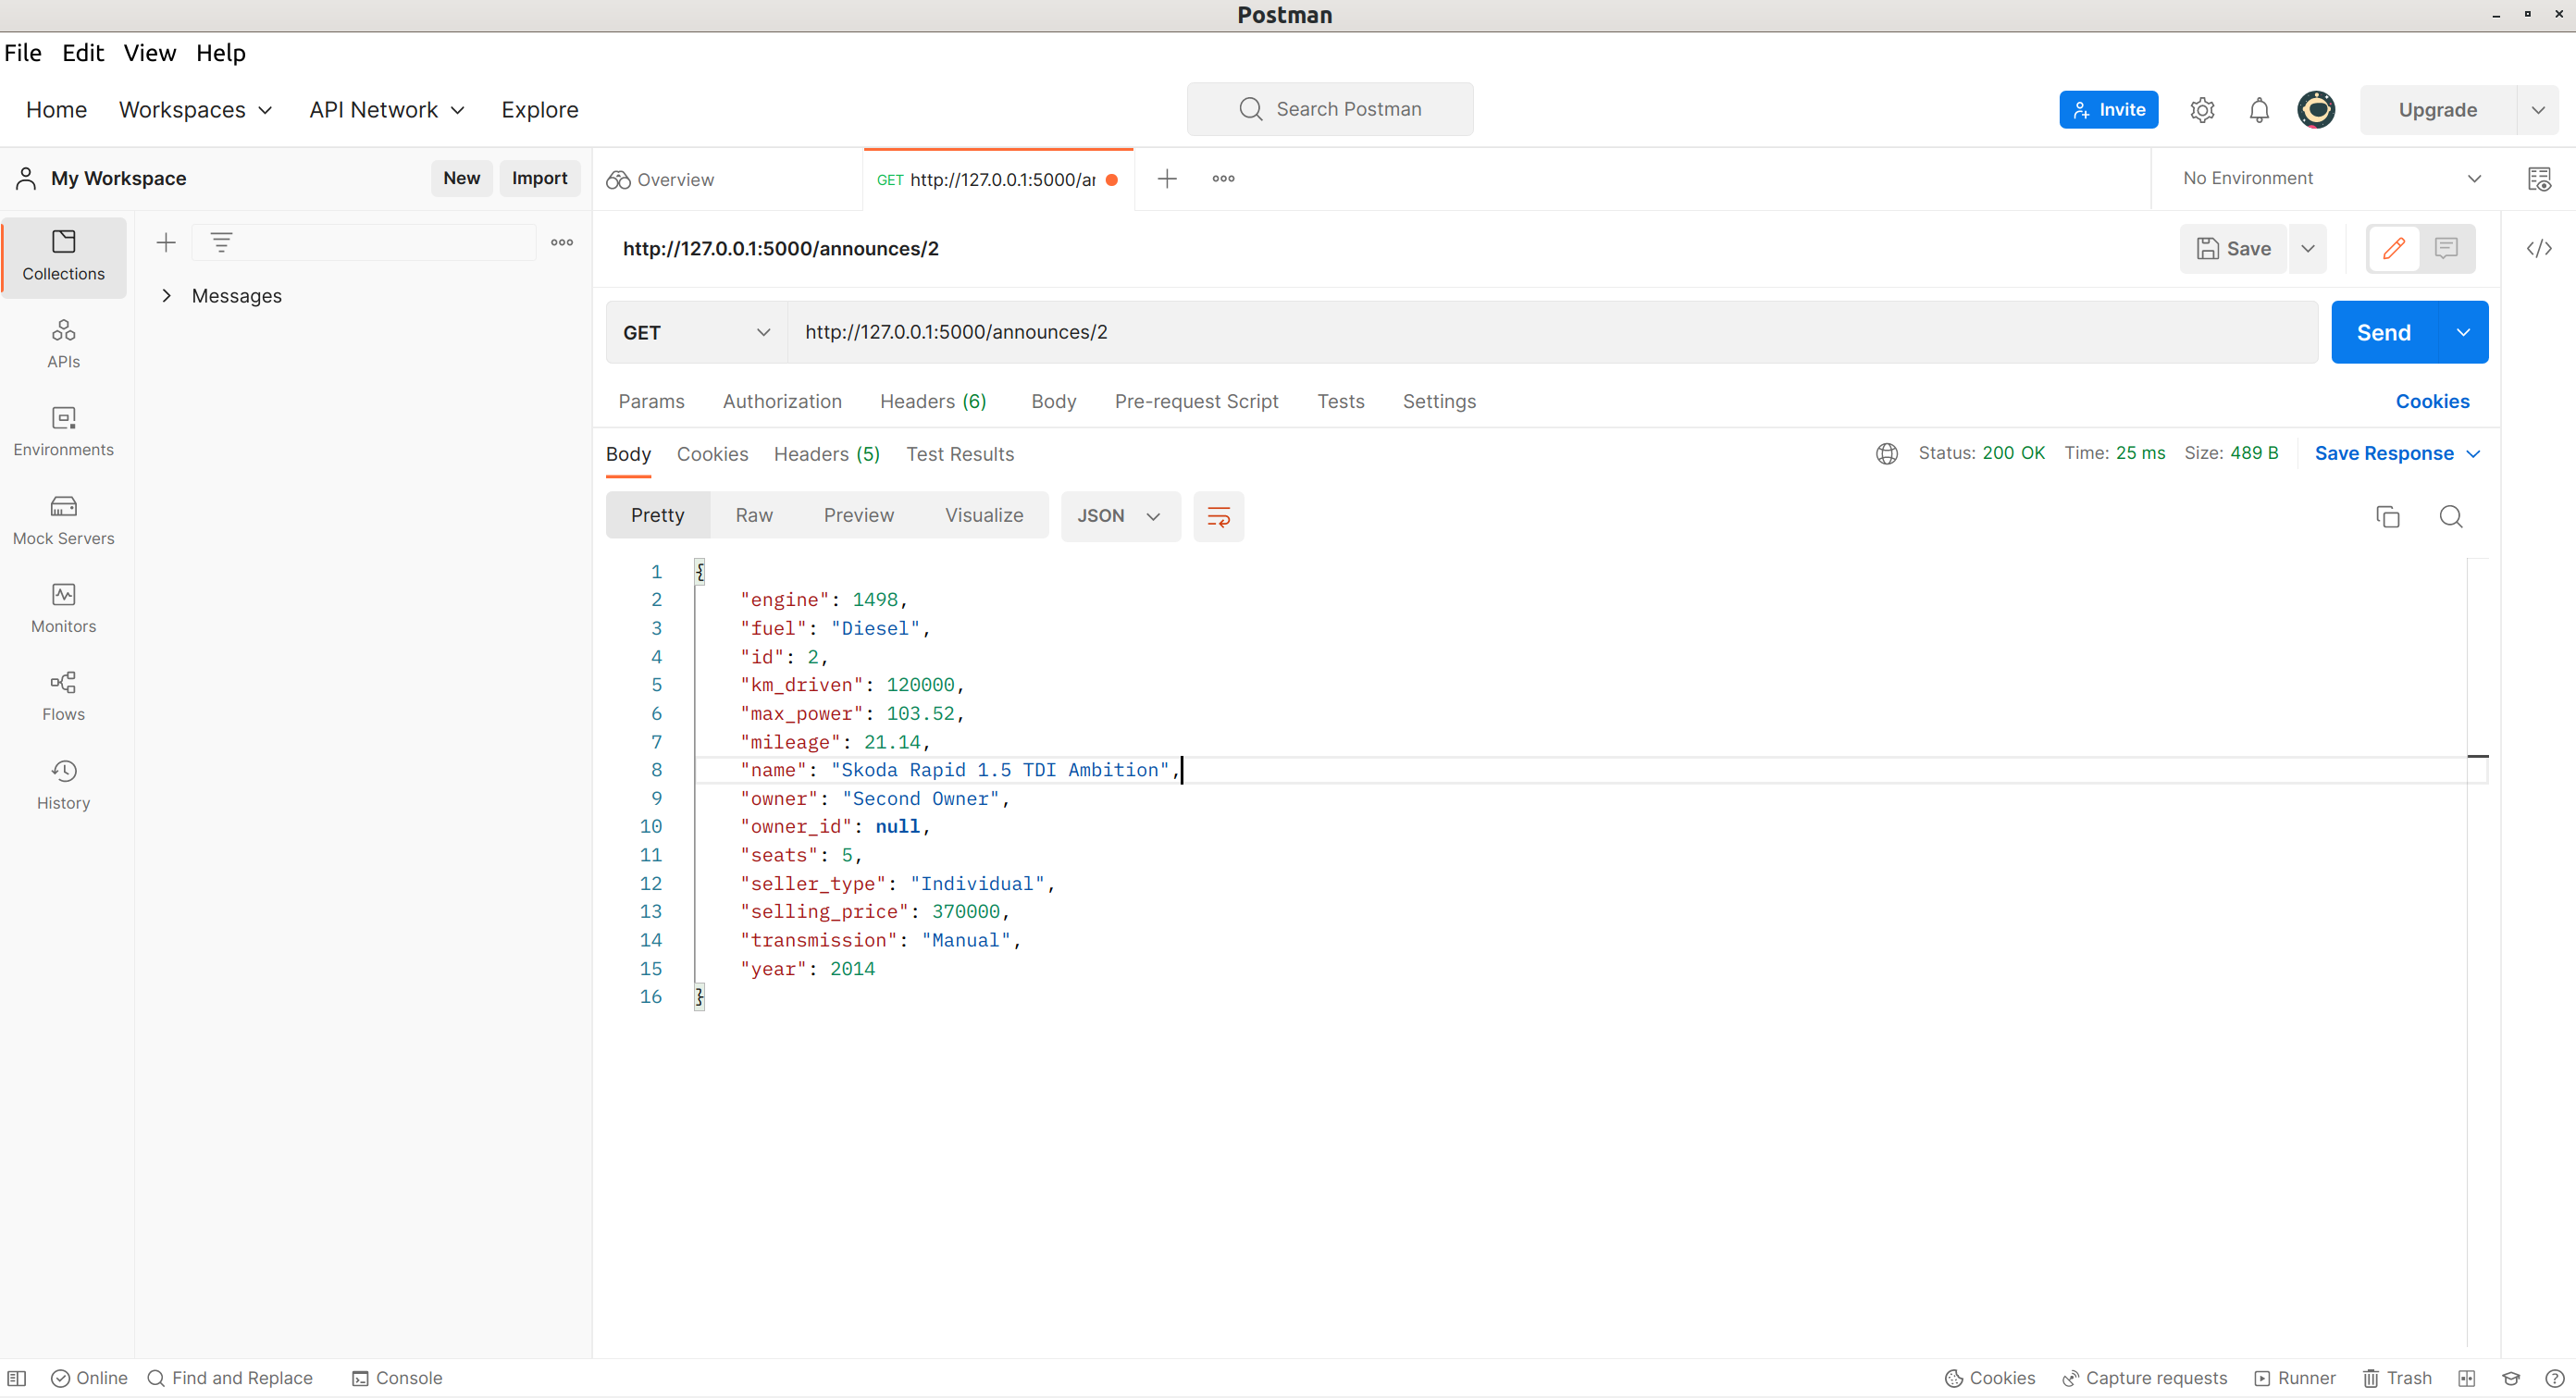Click the Send button

(x=2383, y=332)
